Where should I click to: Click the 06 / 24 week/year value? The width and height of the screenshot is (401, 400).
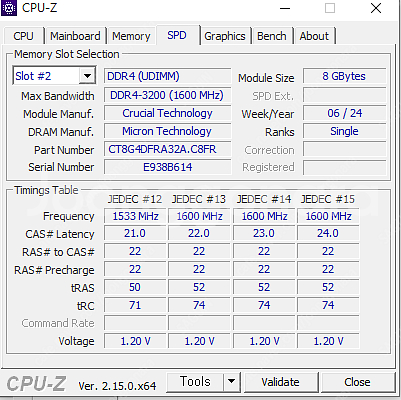tap(345, 113)
